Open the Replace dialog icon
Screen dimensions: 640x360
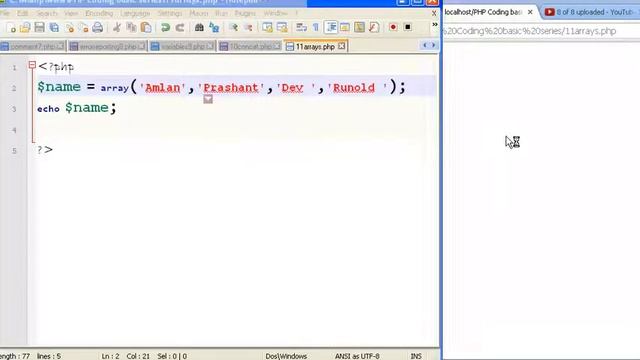pyautogui.click(x=214, y=28)
